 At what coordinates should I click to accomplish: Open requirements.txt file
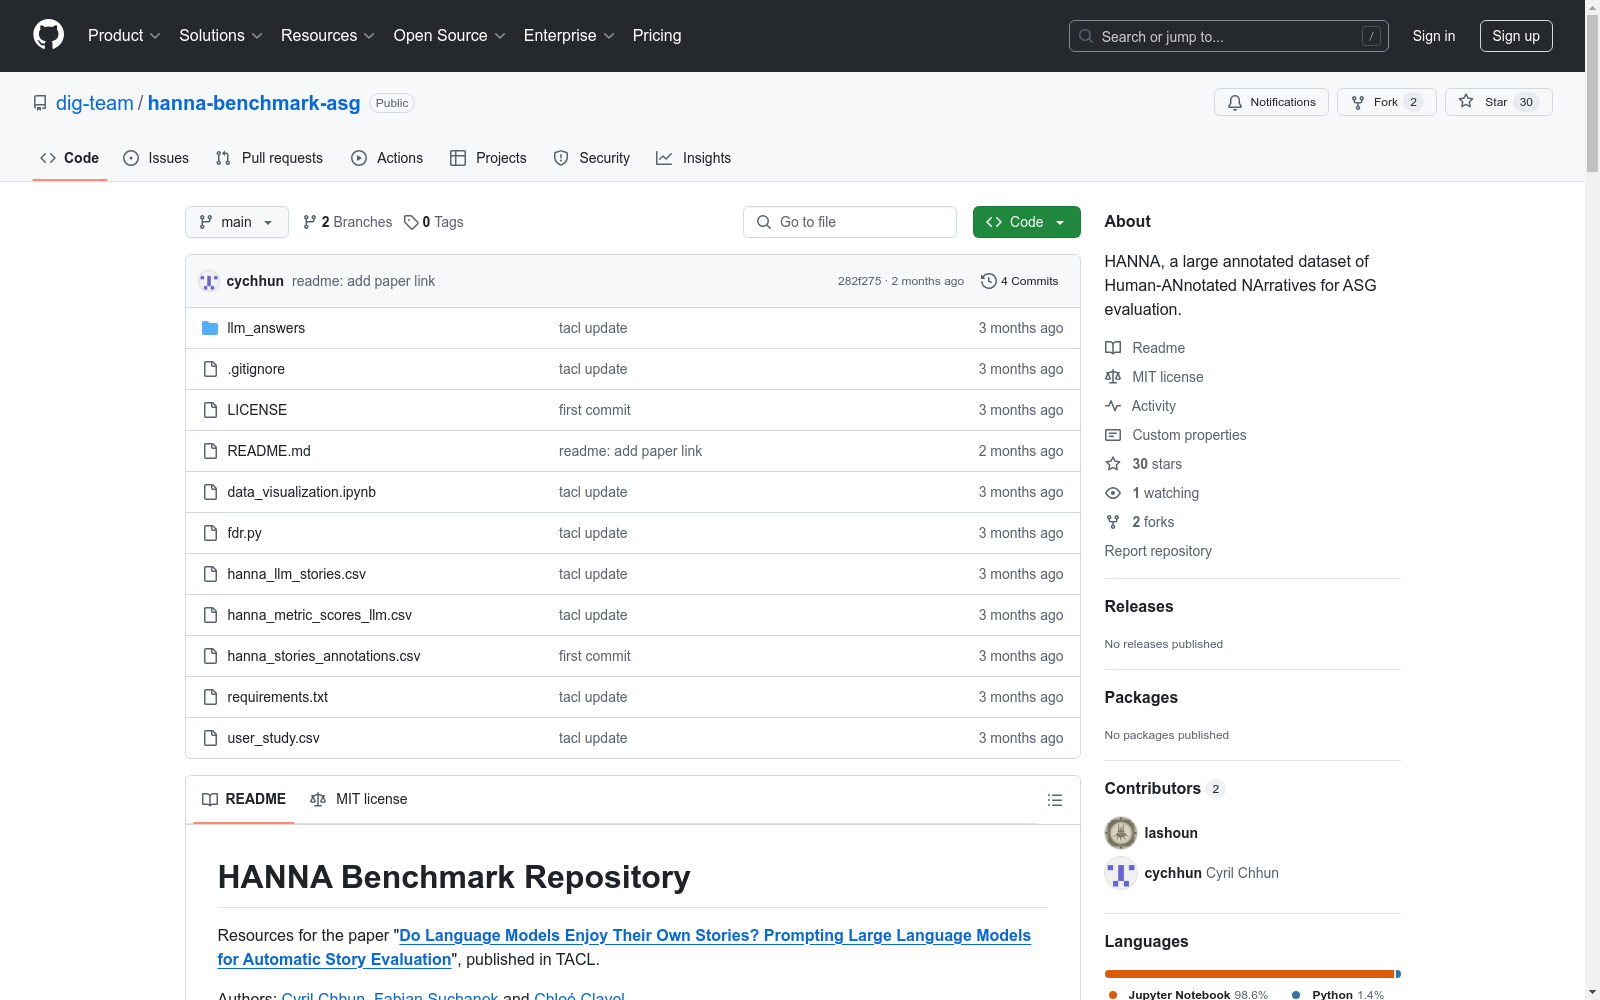click(x=277, y=697)
